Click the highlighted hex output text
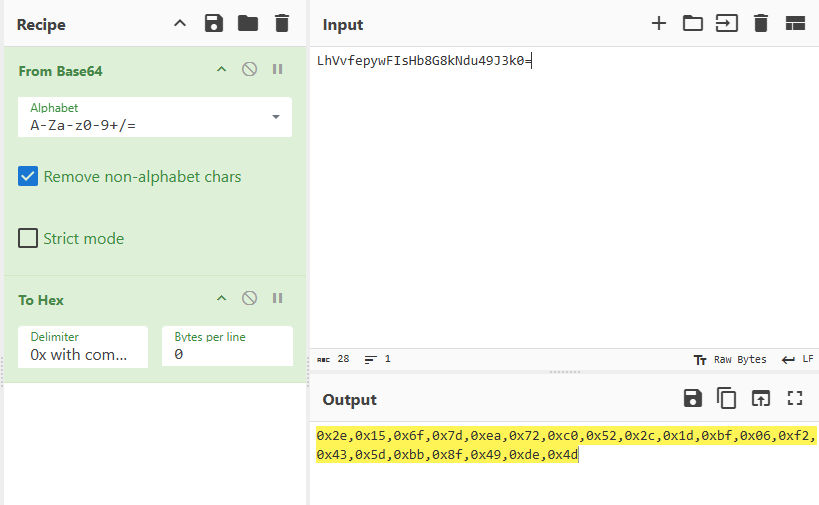 point(565,445)
